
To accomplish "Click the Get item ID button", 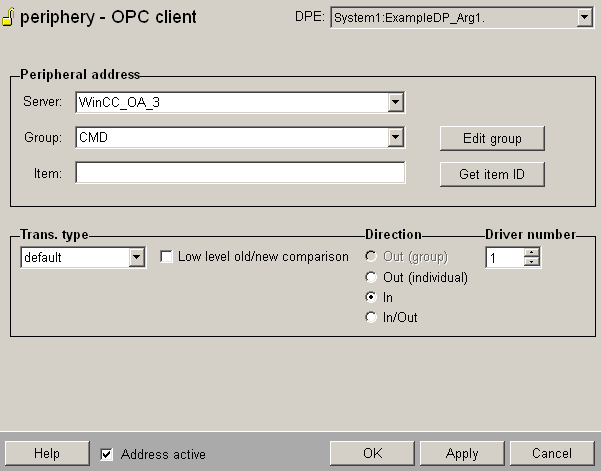I will click(x=492, y=174).
